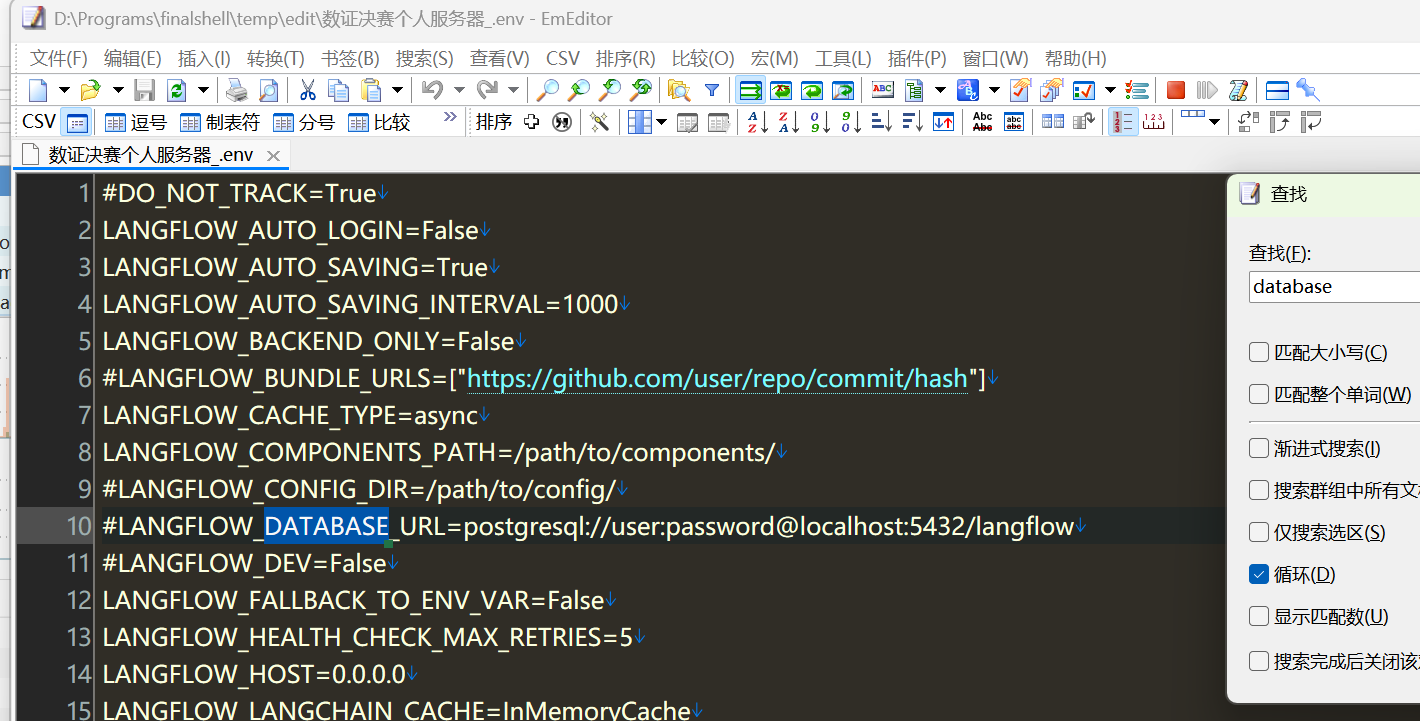Open the 宏(M) menu
The image size is (1420, 721).
775,58
